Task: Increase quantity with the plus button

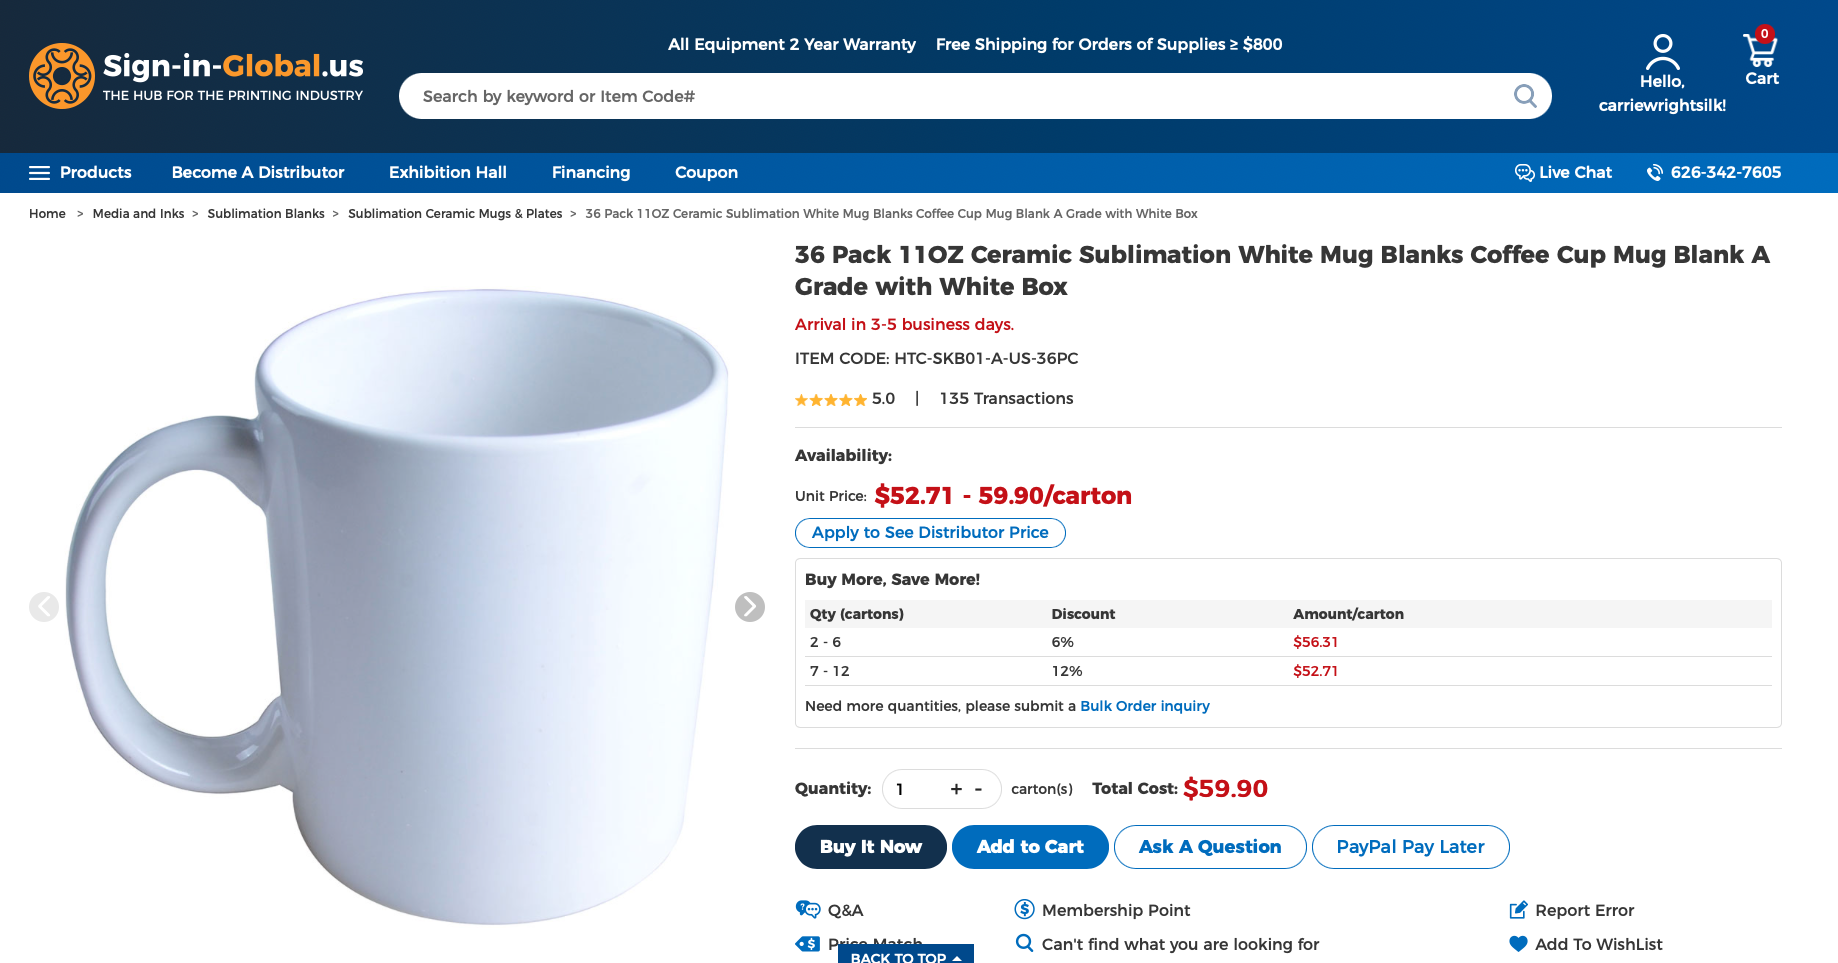Action: (x=956, y=789)
